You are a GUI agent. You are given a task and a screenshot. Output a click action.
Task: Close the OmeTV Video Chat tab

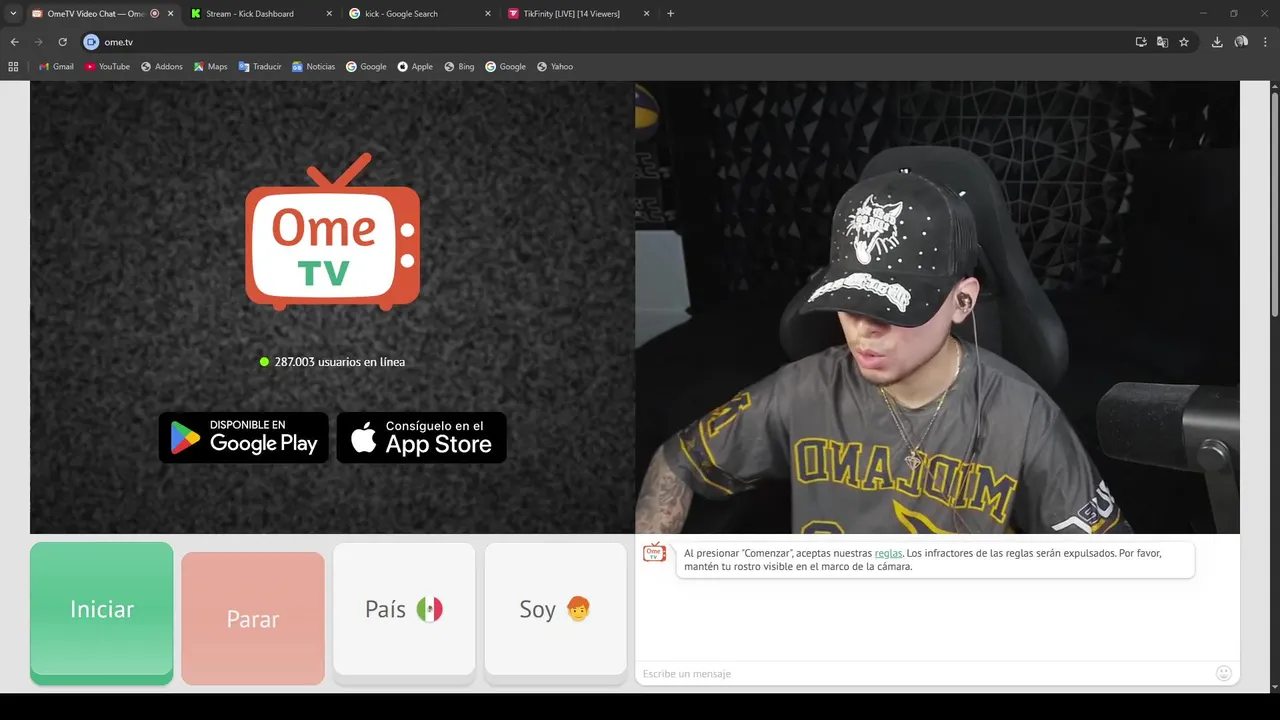pyautogui.click(x=170, y=14)
